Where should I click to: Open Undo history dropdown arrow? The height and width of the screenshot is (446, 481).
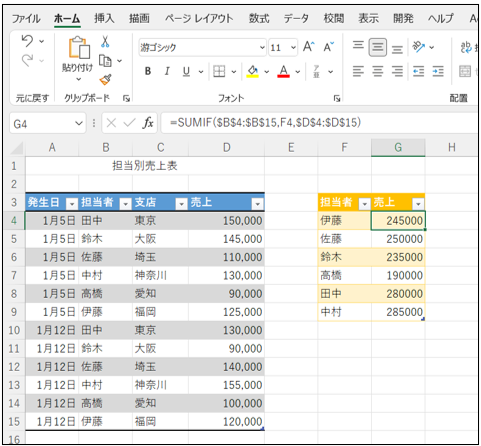(x=42, y=42)
